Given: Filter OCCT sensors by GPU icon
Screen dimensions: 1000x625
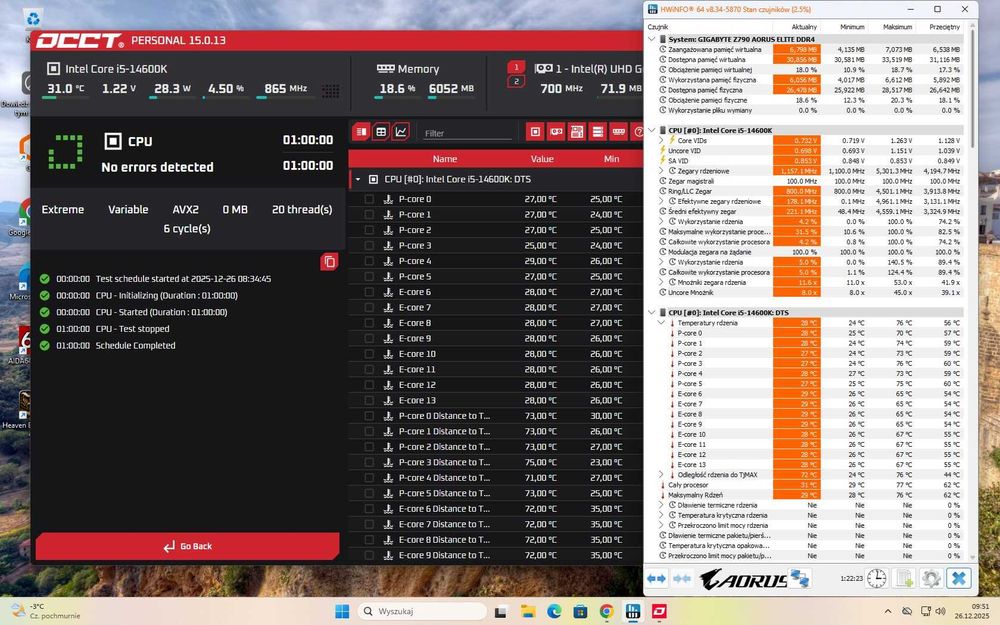Looking at the screenshot, I should 556,132.
